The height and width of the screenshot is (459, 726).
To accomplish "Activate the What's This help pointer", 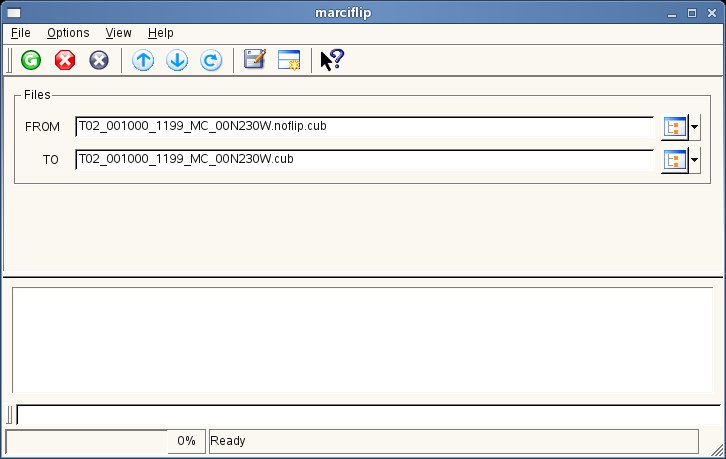I will pyautogui.click(x=331, y=60).
